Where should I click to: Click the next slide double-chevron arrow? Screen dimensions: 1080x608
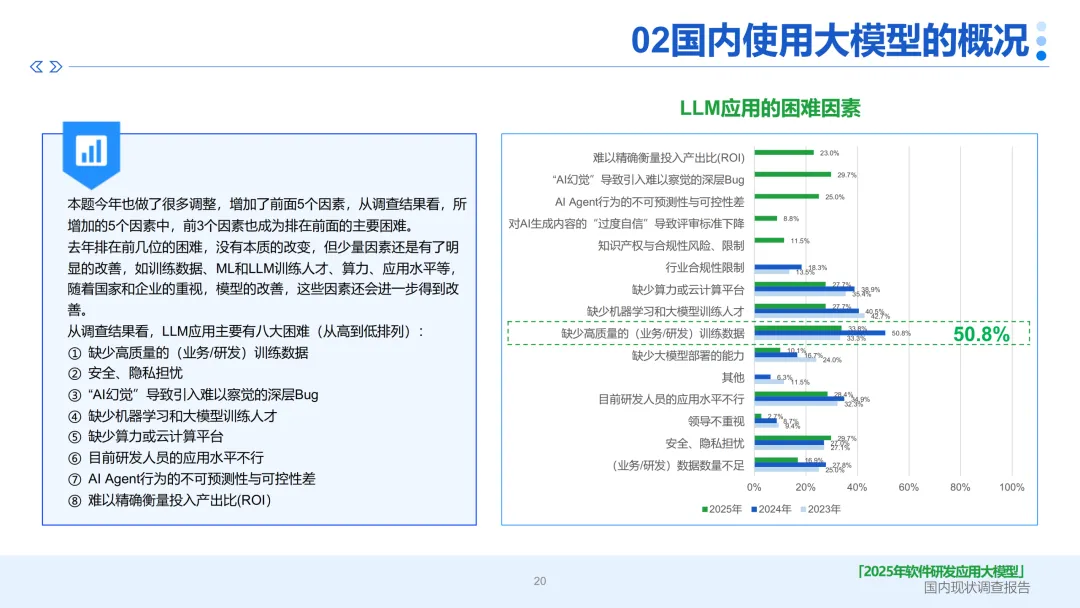56,67
